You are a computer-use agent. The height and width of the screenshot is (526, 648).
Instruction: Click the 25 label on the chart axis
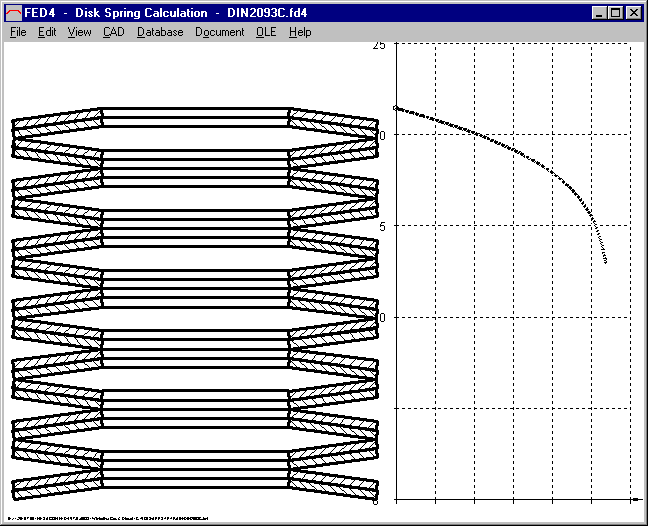[x=378, y=46]
